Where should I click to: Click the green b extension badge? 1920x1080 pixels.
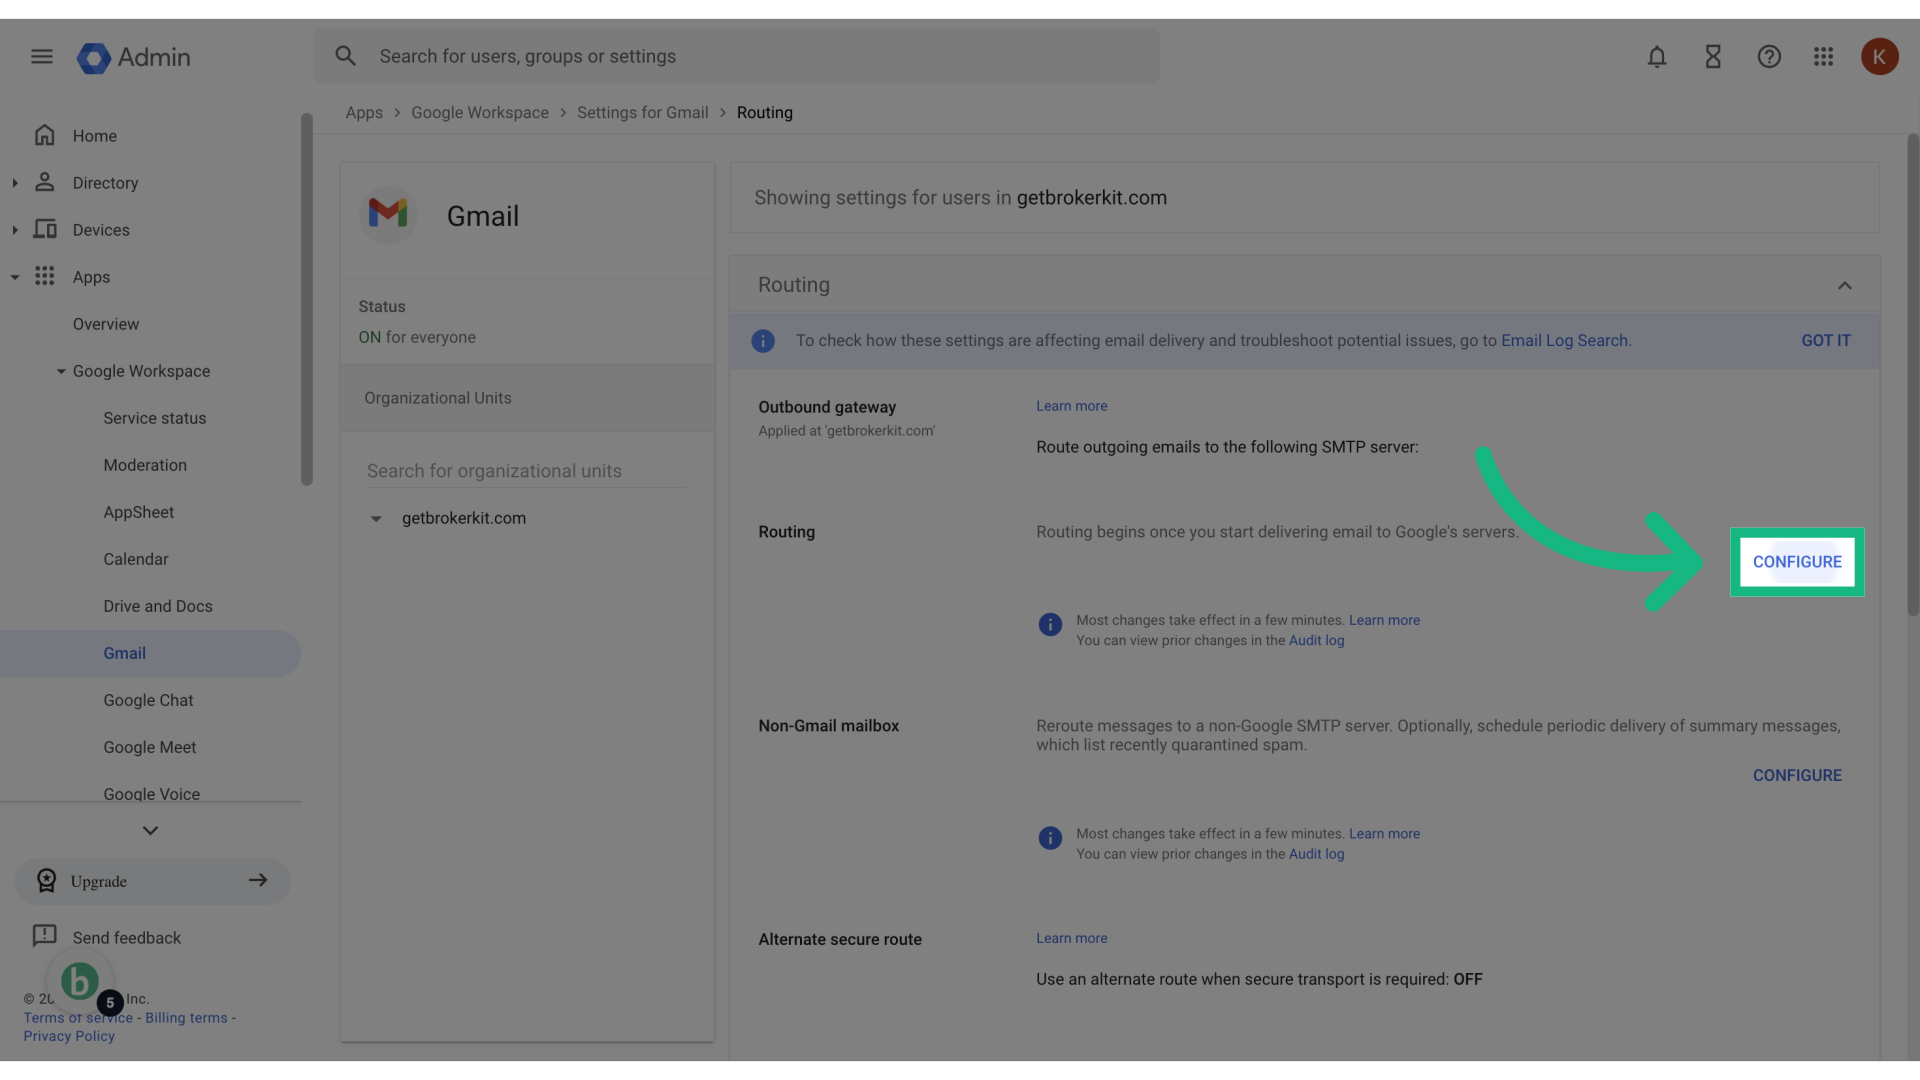pyautogui.click(x=80, y=982)
